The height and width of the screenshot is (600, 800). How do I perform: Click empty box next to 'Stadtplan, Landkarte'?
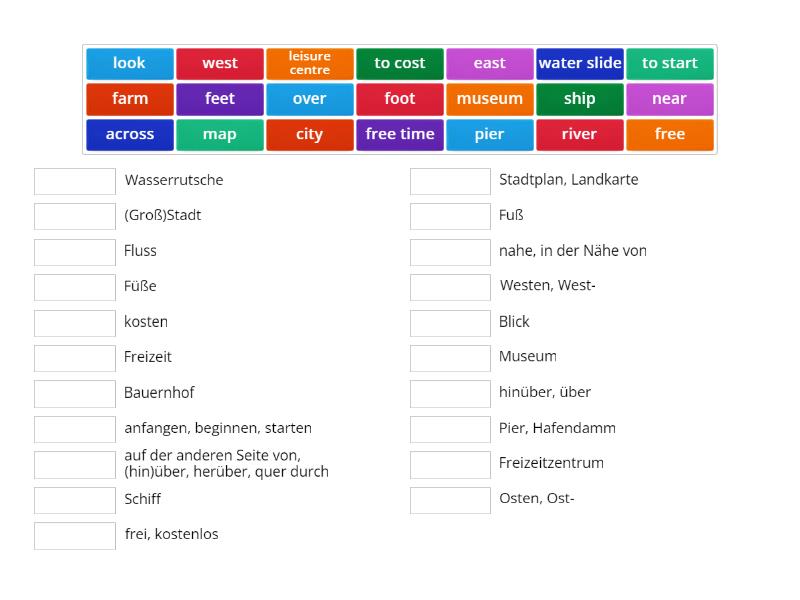pos(450,181)
